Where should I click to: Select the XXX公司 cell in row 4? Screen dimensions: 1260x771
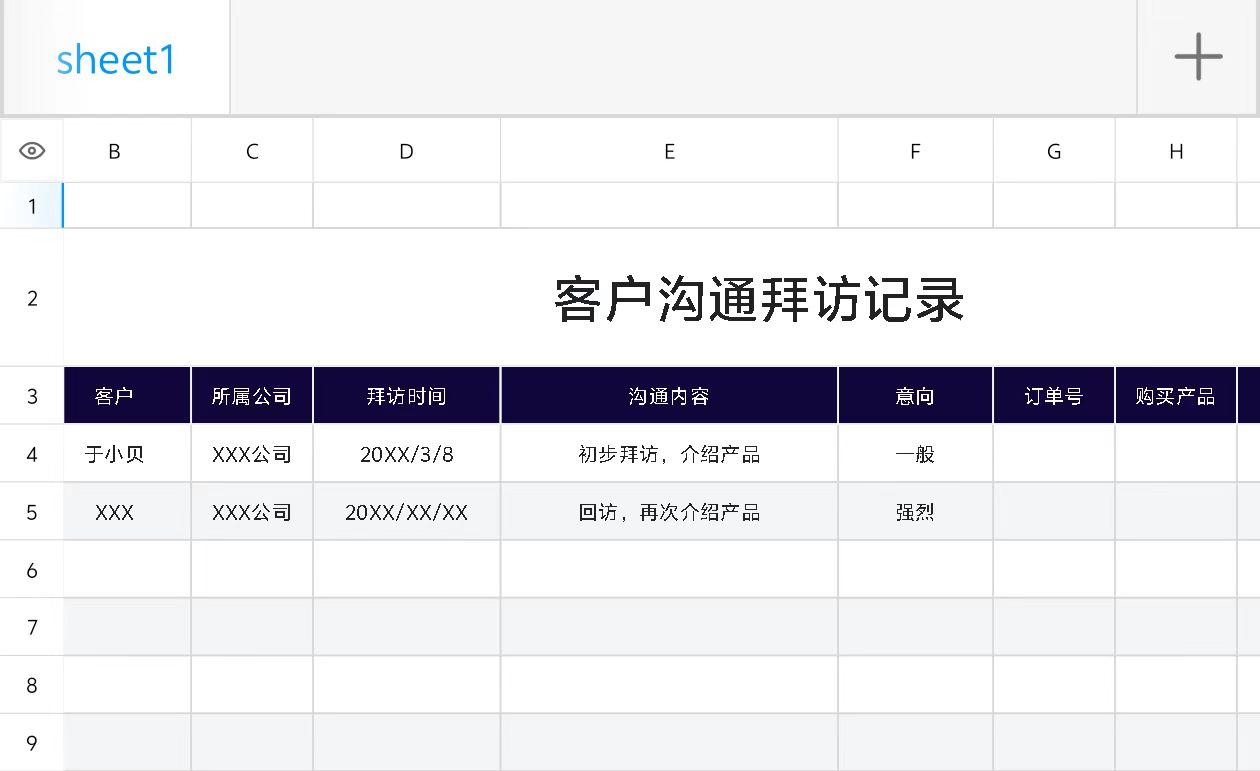pos(252,454)
